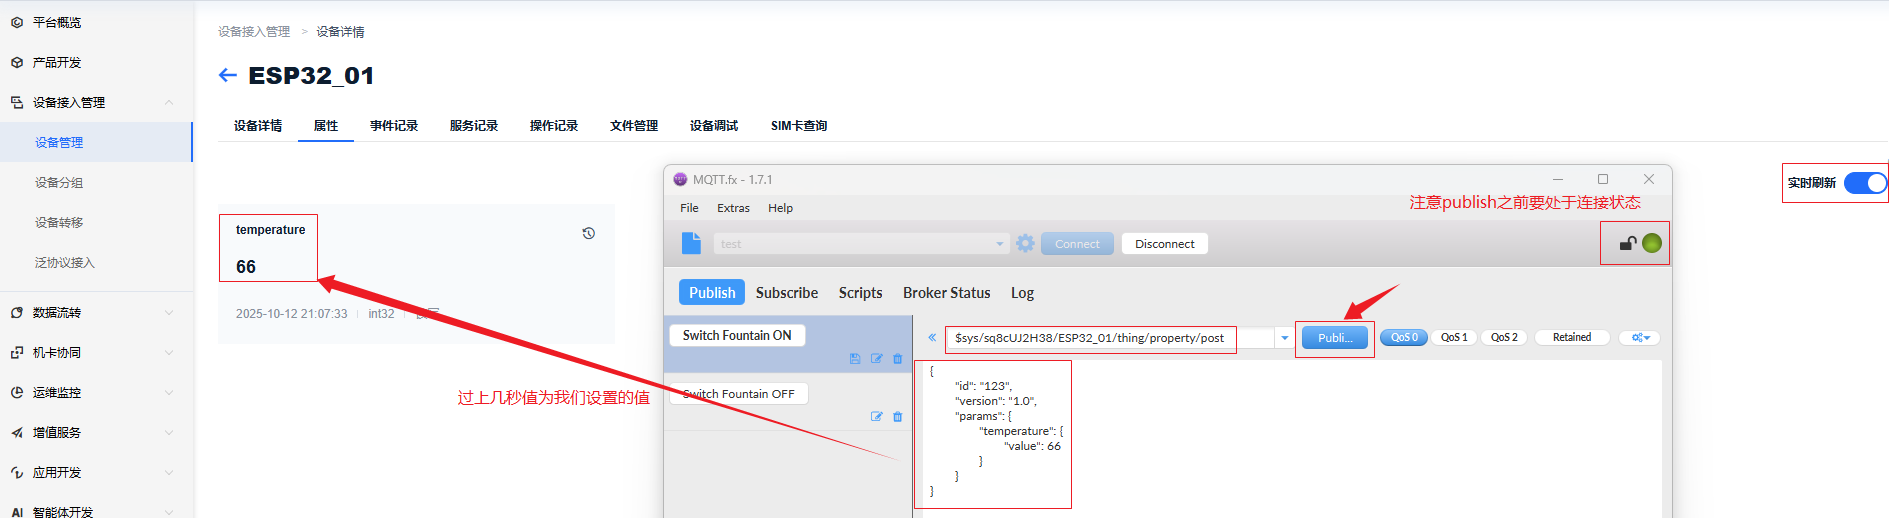Open MQTT.fx connection settings gear
Screen dimensions: 1889x518
tap(1025, 243)
